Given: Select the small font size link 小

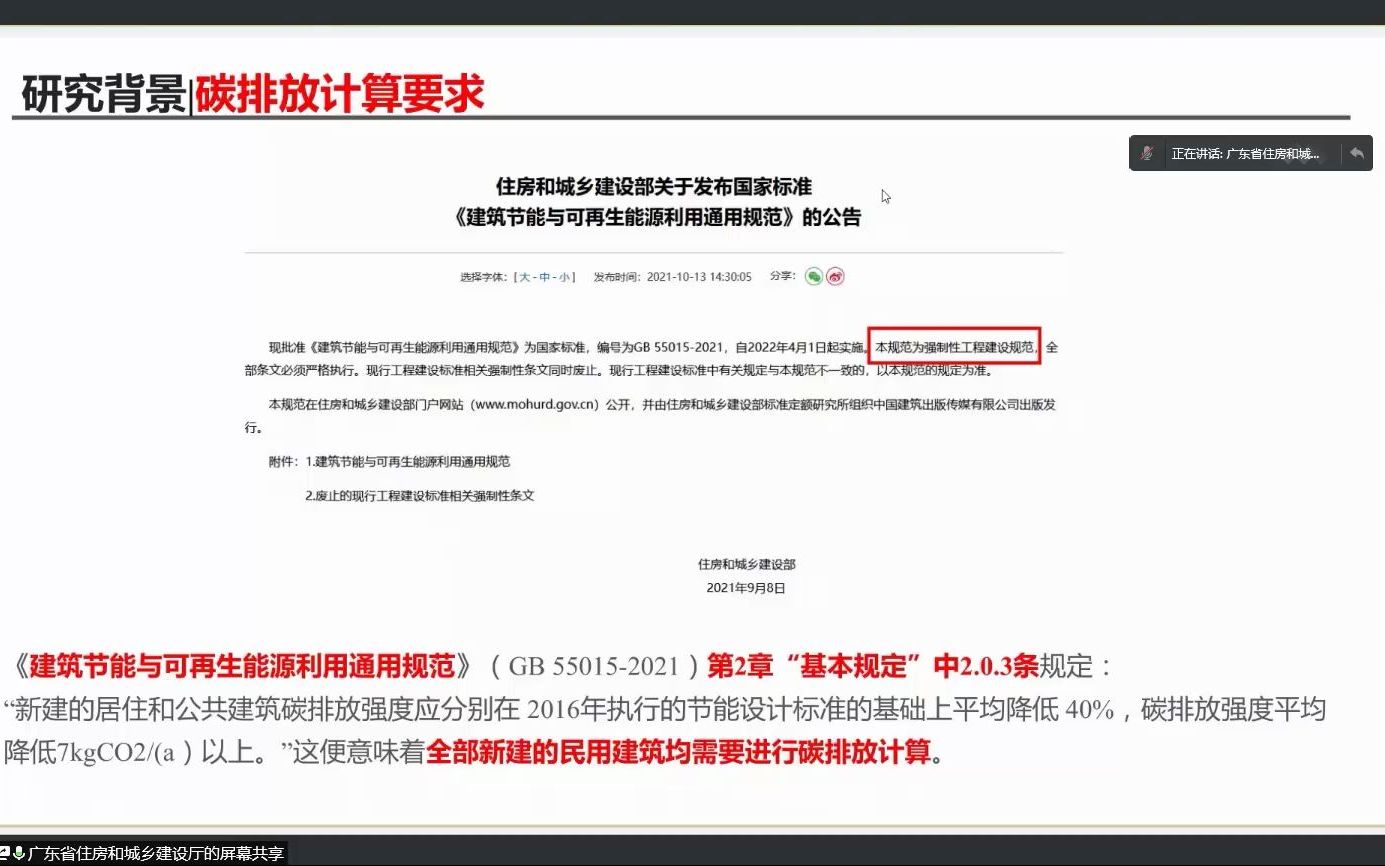Looking at the screenshot, I should (x=565, y=277).
